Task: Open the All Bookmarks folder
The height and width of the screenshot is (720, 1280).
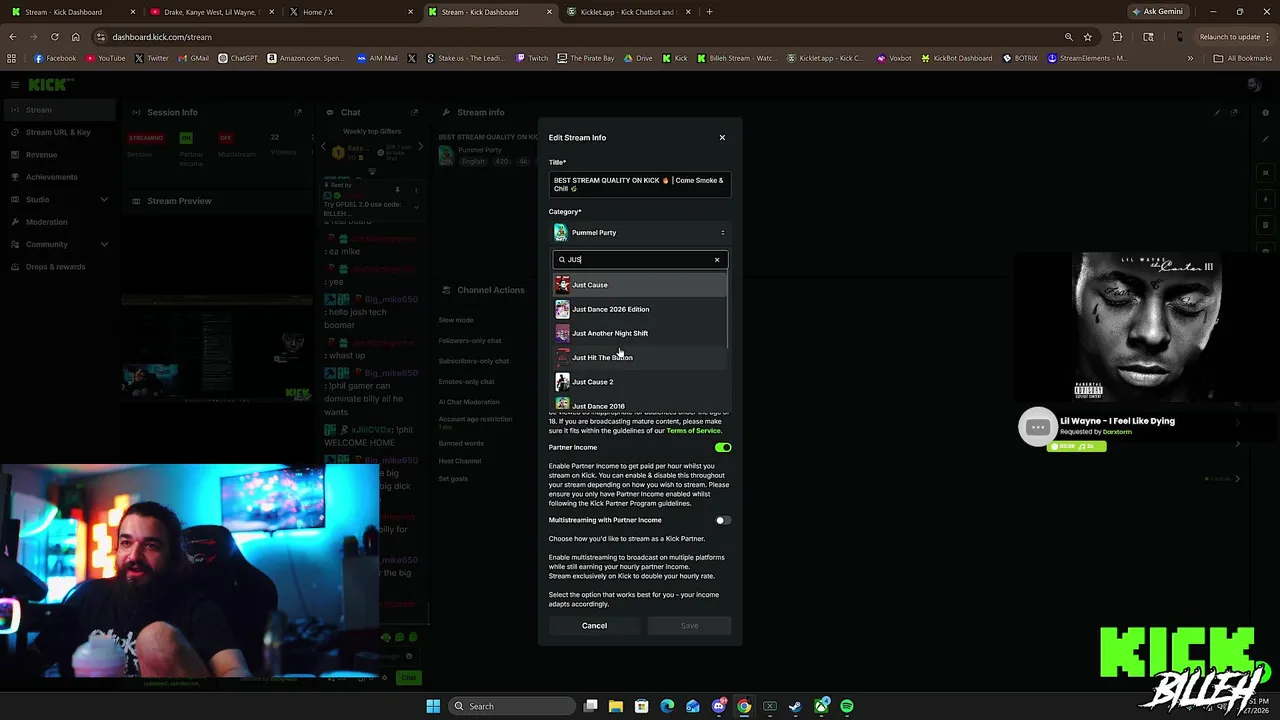Action: 1242,58
